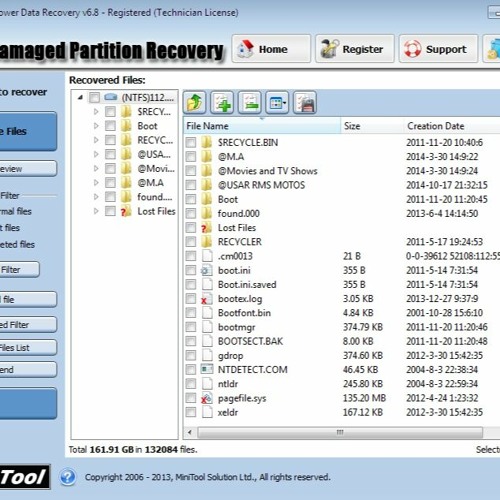Click the Lost Files question-mark folder icon in list
500x500 pixels.
point(207,228)
